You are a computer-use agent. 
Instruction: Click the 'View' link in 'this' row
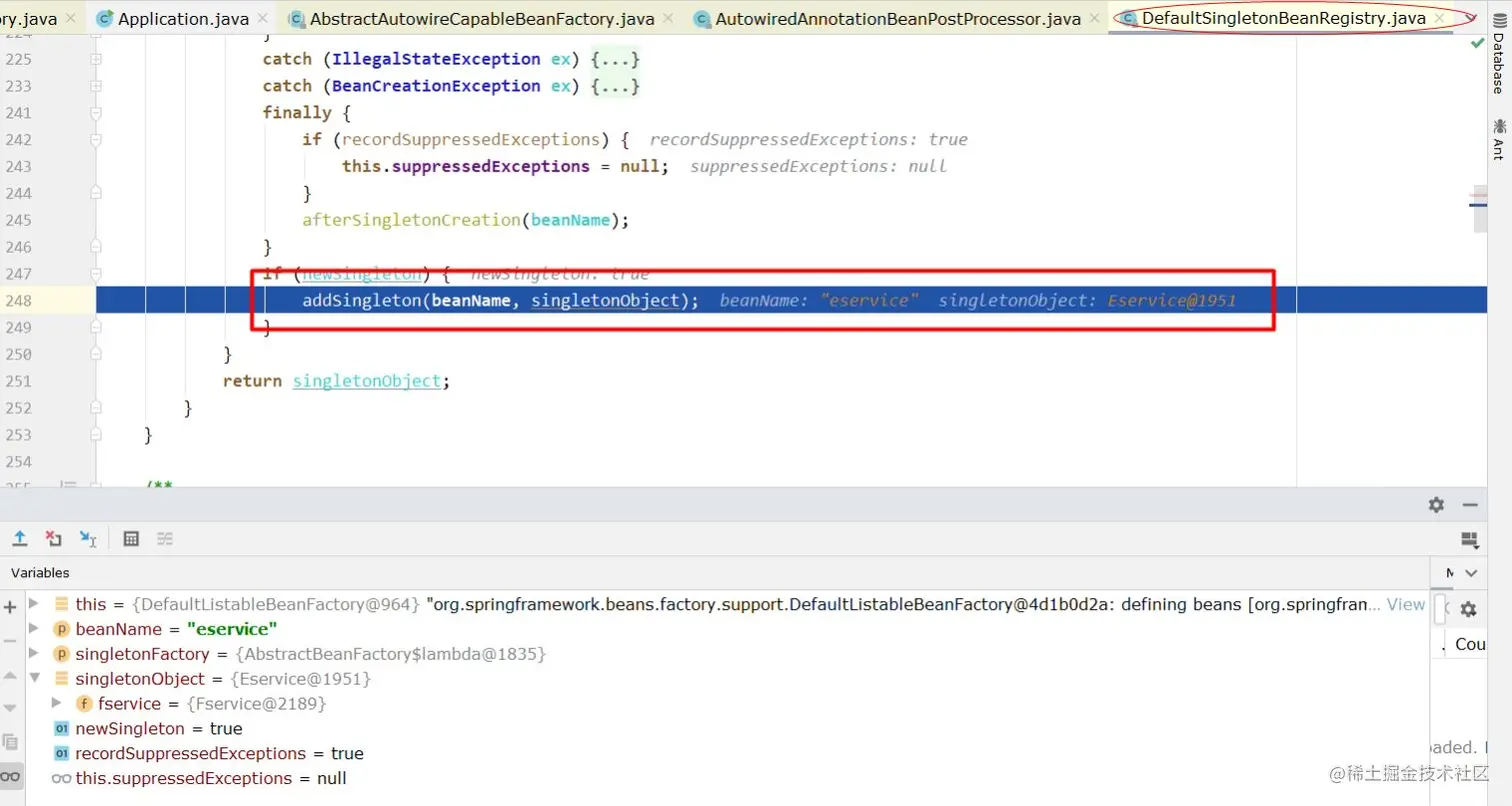(x=1405, y=604)
